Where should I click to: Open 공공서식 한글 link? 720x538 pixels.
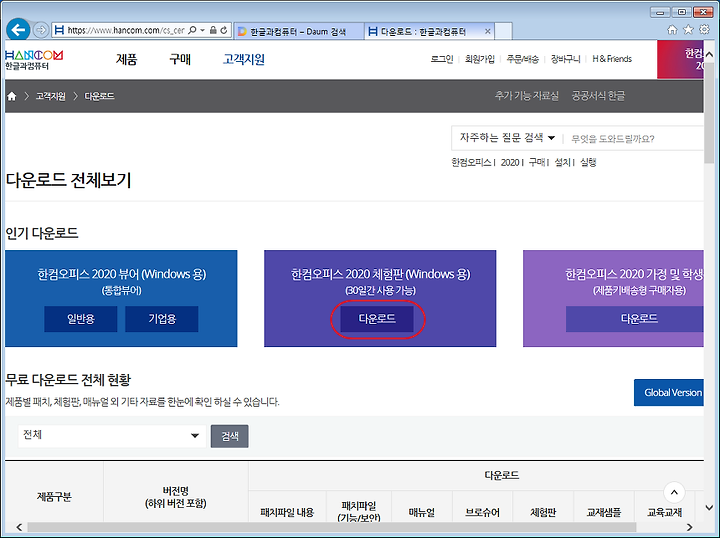pyautogui.click(x=598, y=95)
